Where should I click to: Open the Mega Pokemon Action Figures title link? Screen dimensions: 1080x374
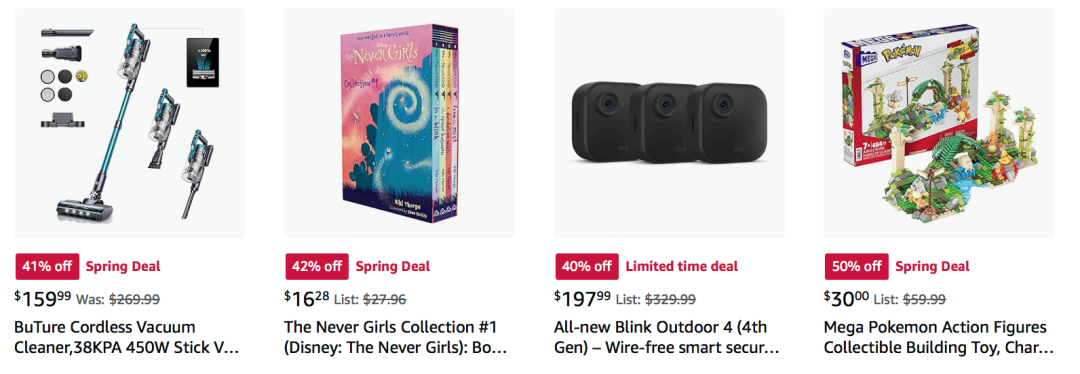point(938,337)
